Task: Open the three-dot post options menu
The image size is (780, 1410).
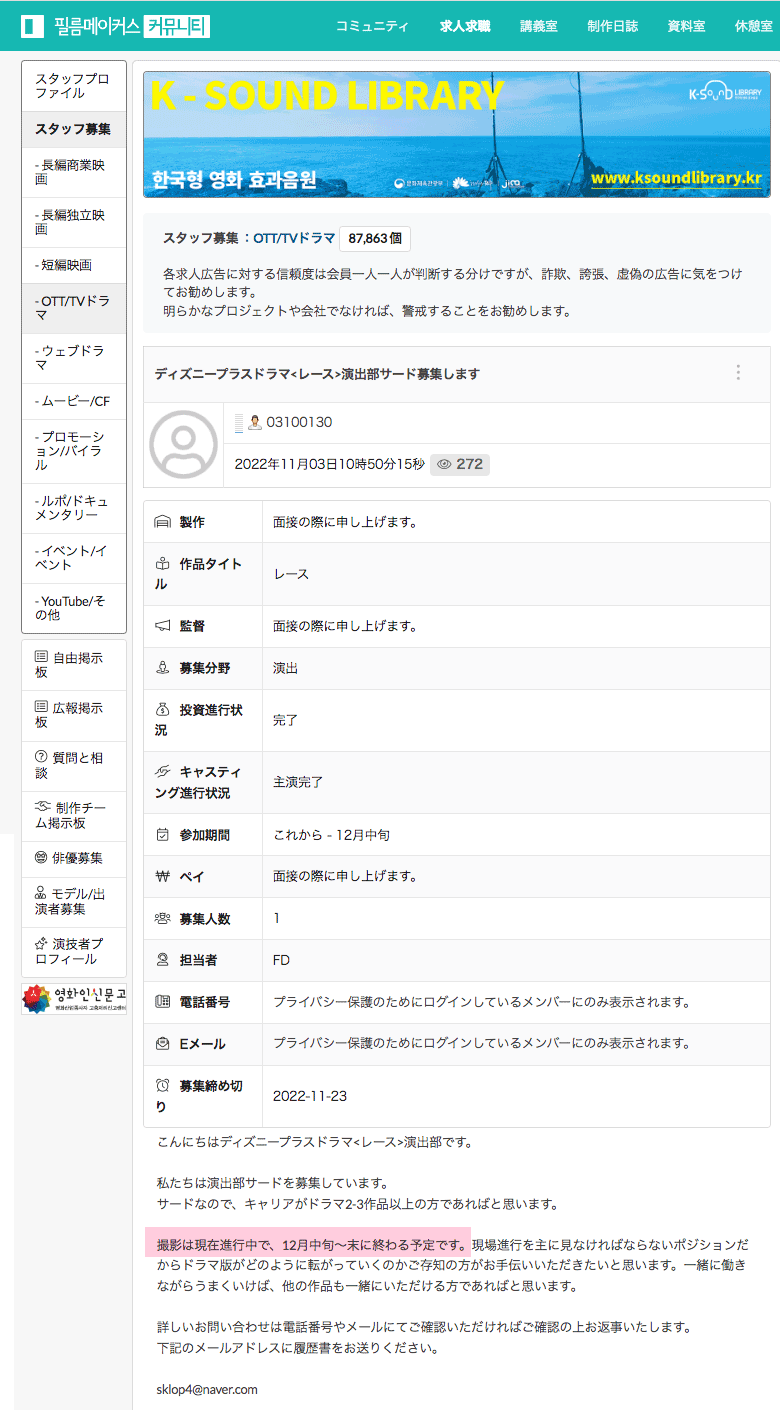Action: [738, 373]
